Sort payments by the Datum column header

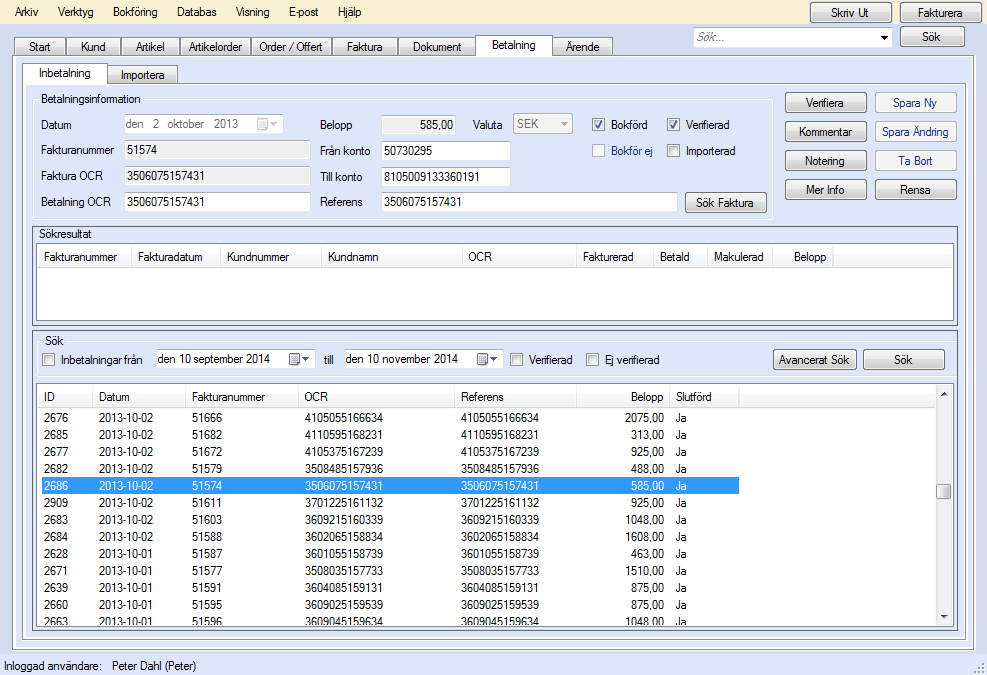pos(138,397)
